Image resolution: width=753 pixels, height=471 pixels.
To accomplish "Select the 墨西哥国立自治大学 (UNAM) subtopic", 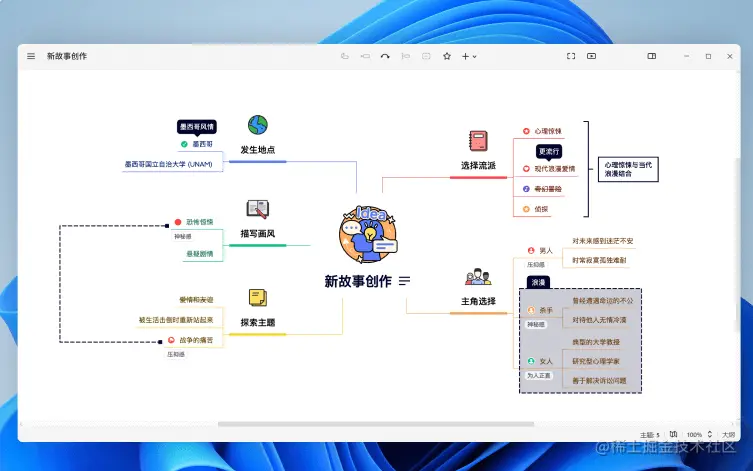I will [x=169, y=164].
